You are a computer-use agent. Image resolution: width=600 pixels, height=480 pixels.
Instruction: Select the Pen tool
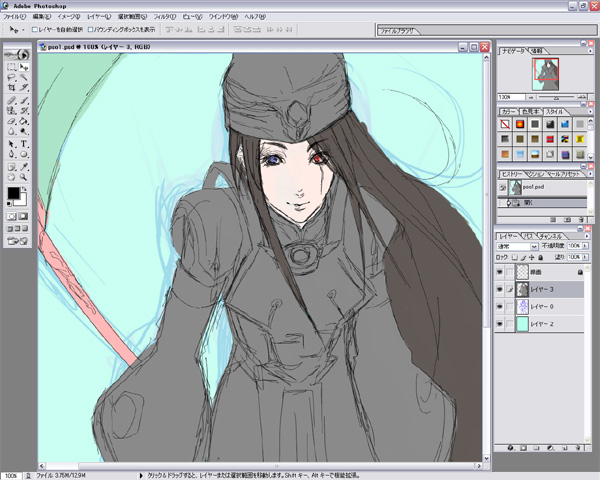point(11,154)
